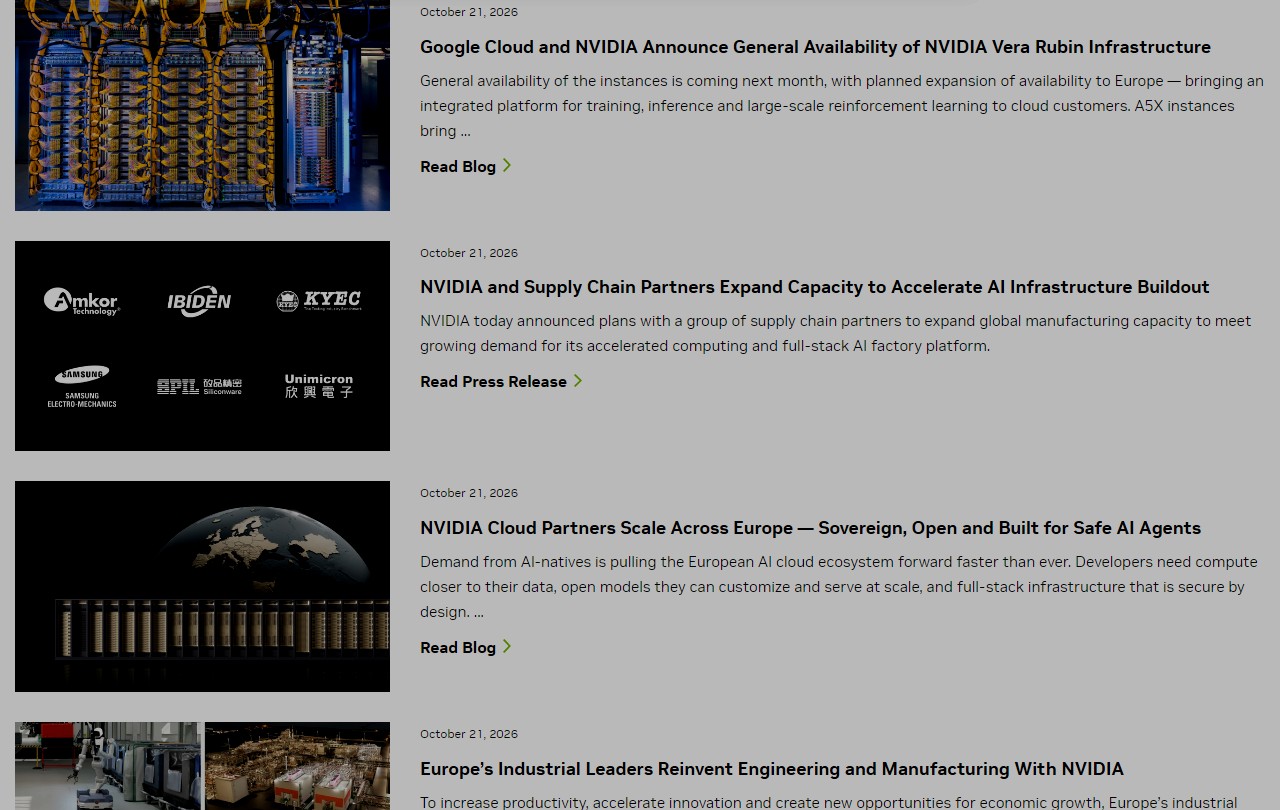
Task: Click Read Blog under the Cloud Partners article
Action: click(458, 647)
